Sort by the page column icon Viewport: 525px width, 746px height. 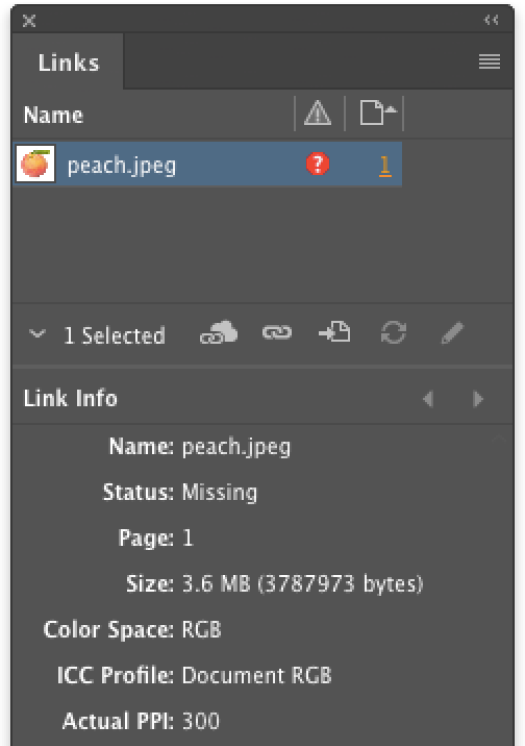[x=377, y=113]
